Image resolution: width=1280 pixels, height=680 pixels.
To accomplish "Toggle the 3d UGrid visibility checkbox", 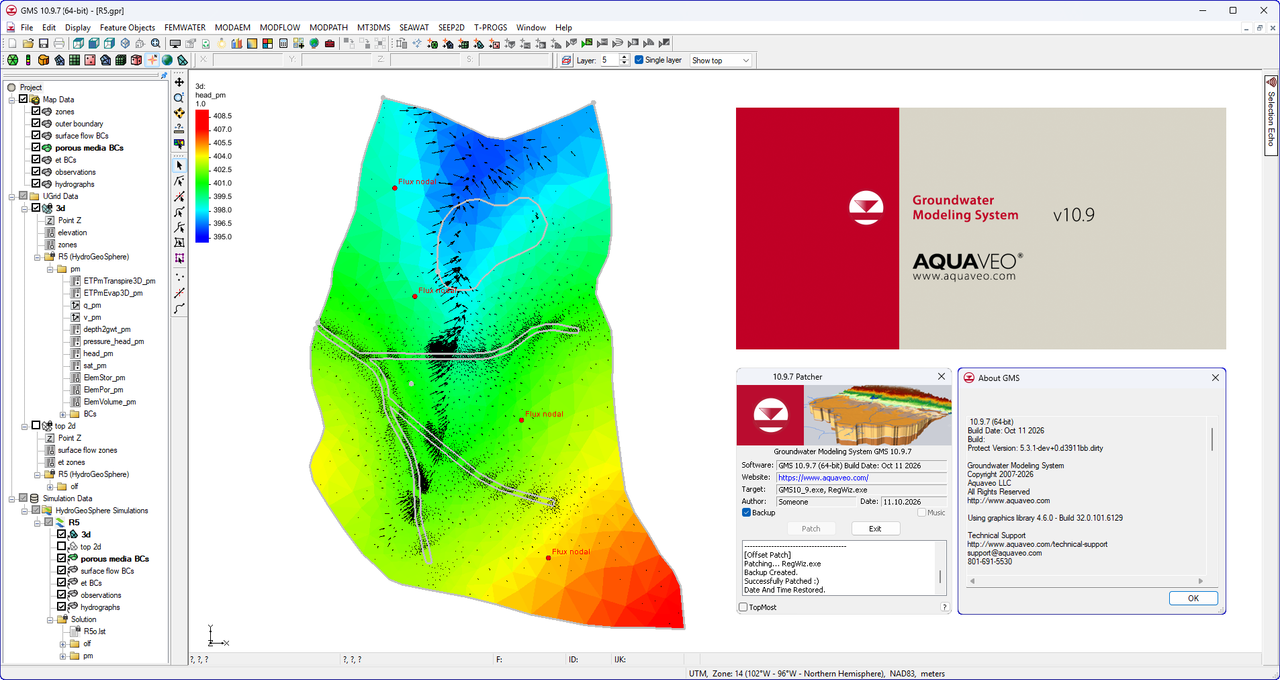I will point(36,208).
